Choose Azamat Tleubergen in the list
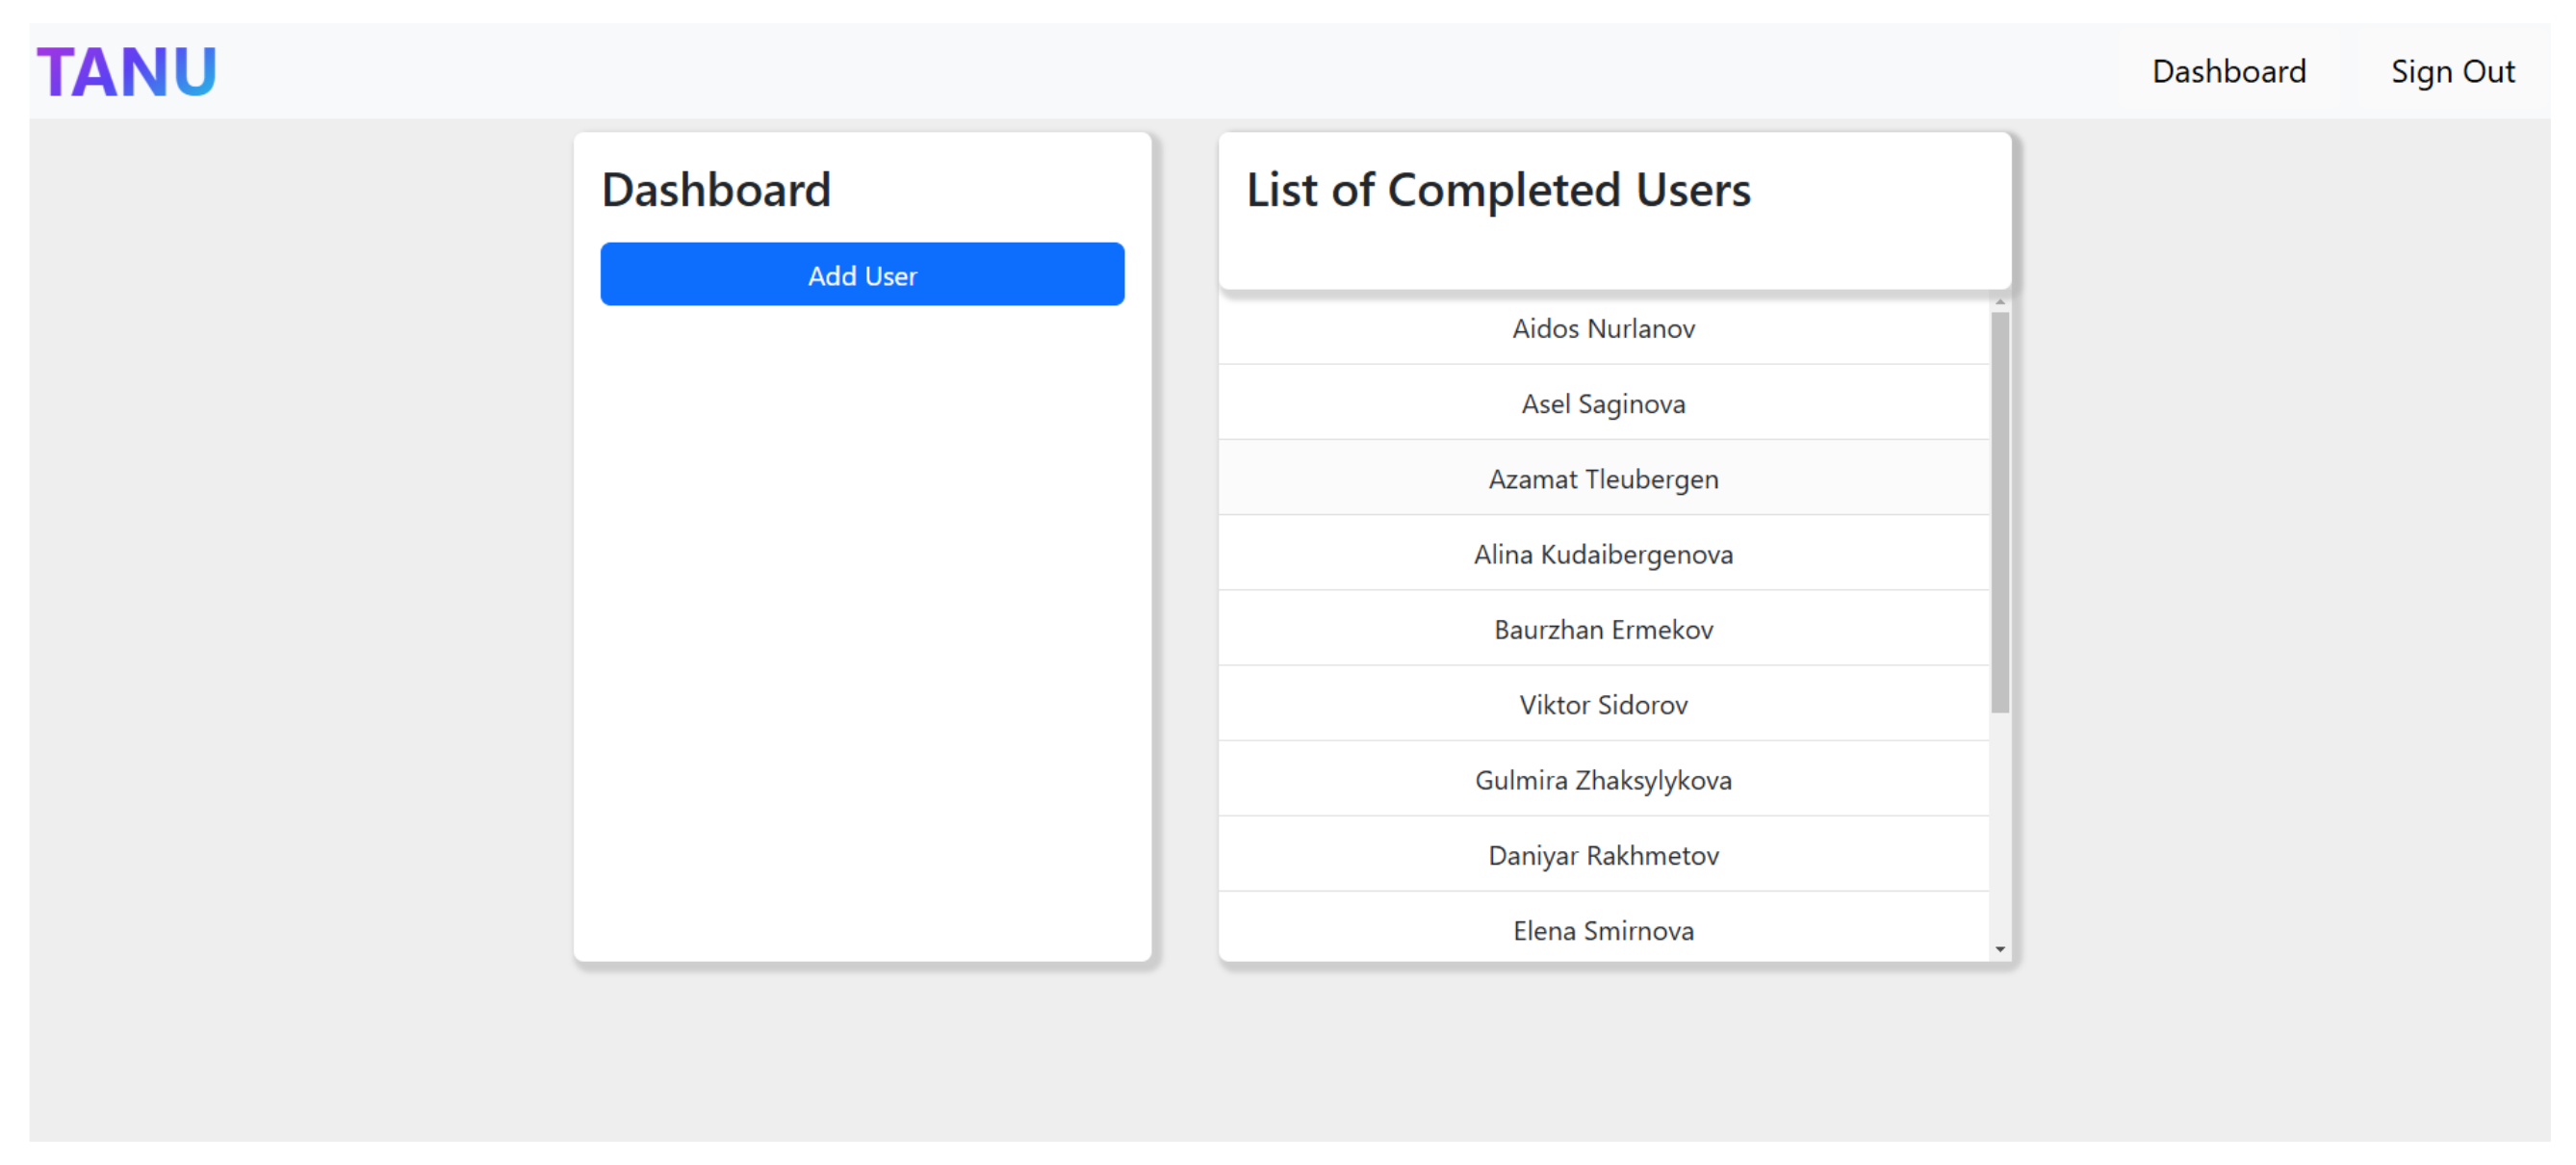Image resolution: width=2576 pixels, height=1165 pixels. pyautogui.click(x=1602, y=479)
